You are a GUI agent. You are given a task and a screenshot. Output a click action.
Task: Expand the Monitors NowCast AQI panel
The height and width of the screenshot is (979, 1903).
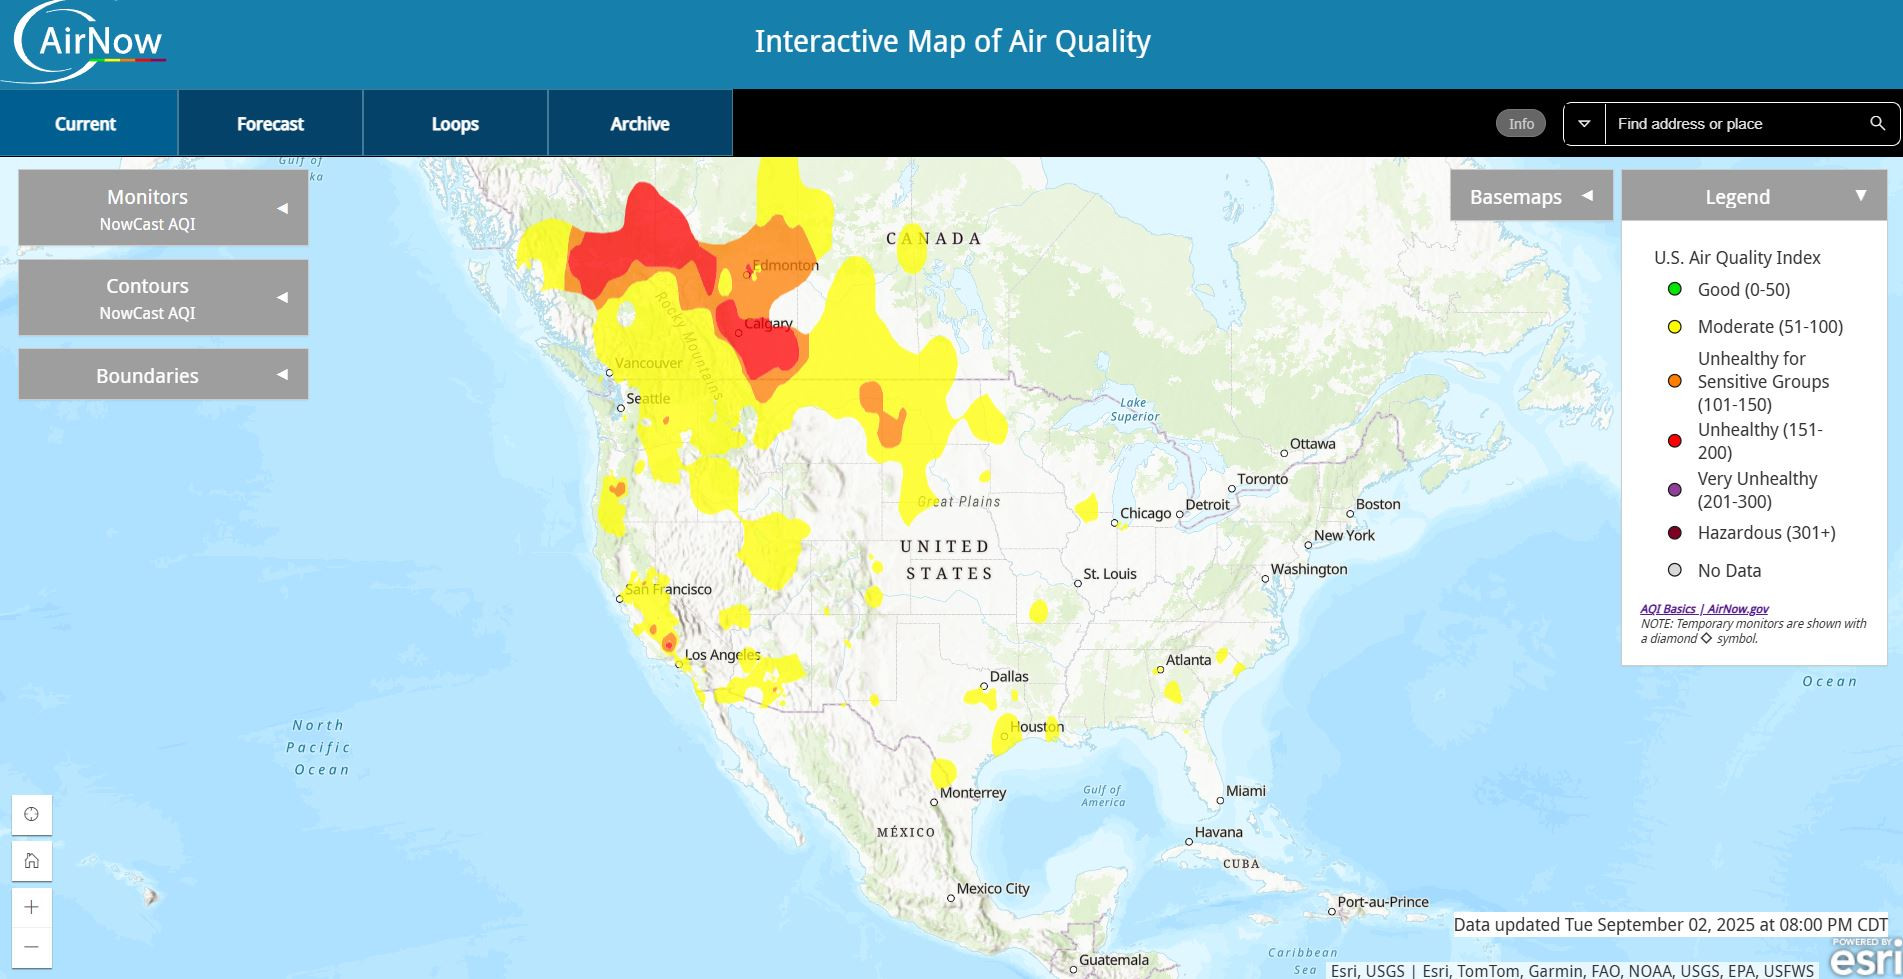163,208
